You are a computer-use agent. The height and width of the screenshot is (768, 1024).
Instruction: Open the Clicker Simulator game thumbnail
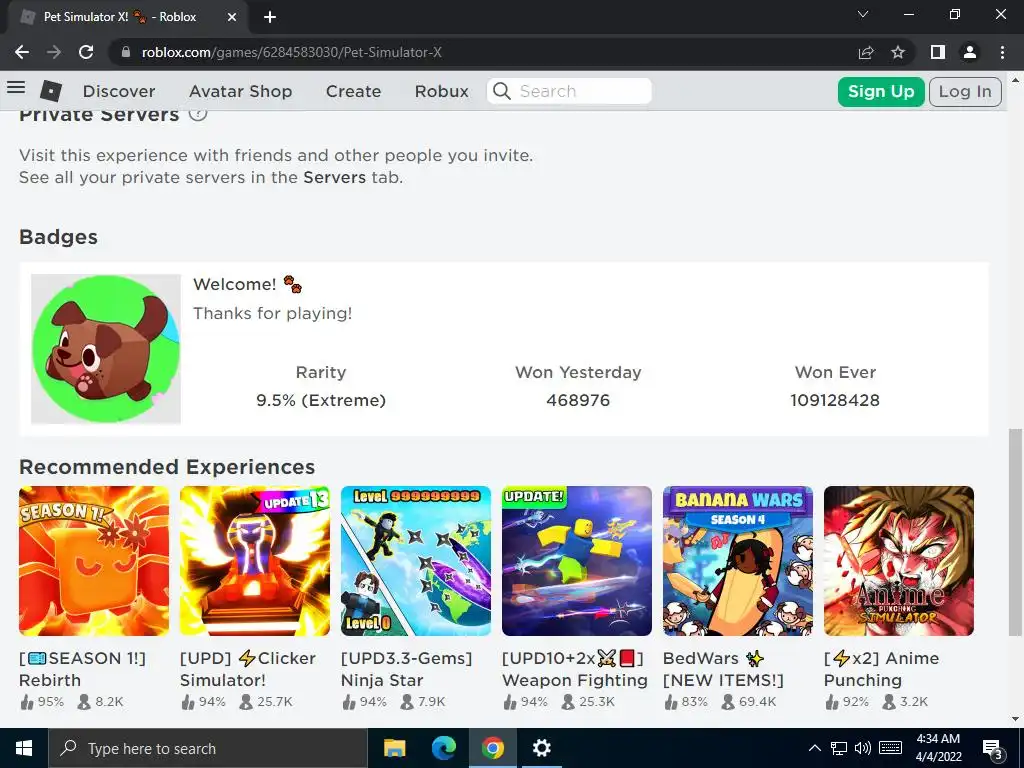coord(255,561)
